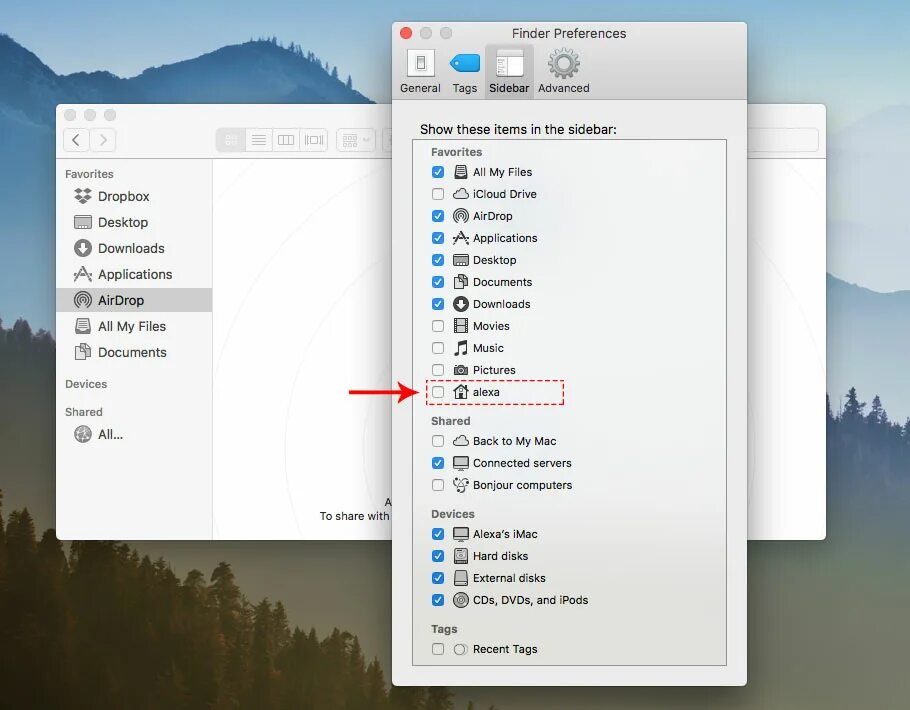The image size is (910, 710).
Task: Open Documents in Finder window sidebar
Action: 134,352
